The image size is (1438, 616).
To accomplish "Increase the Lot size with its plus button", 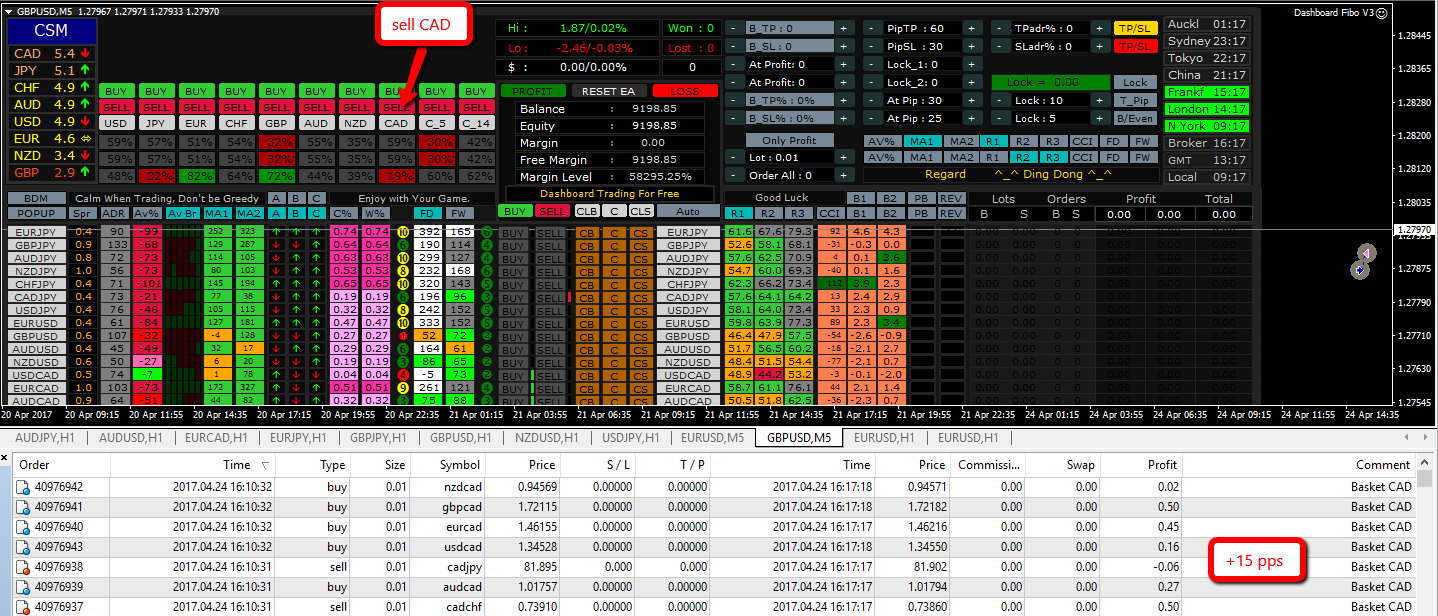I will click(x=845, y=157).
